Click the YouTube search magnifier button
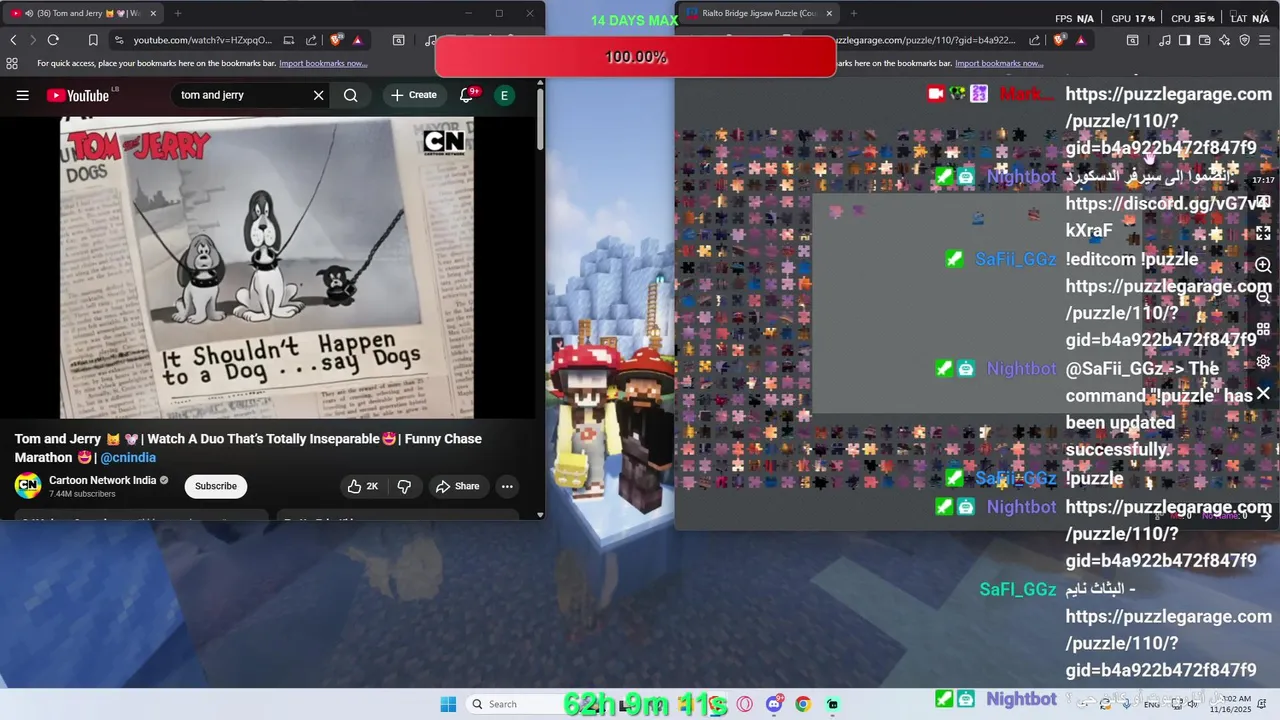 pyautogui.click(x=350, y=95)
